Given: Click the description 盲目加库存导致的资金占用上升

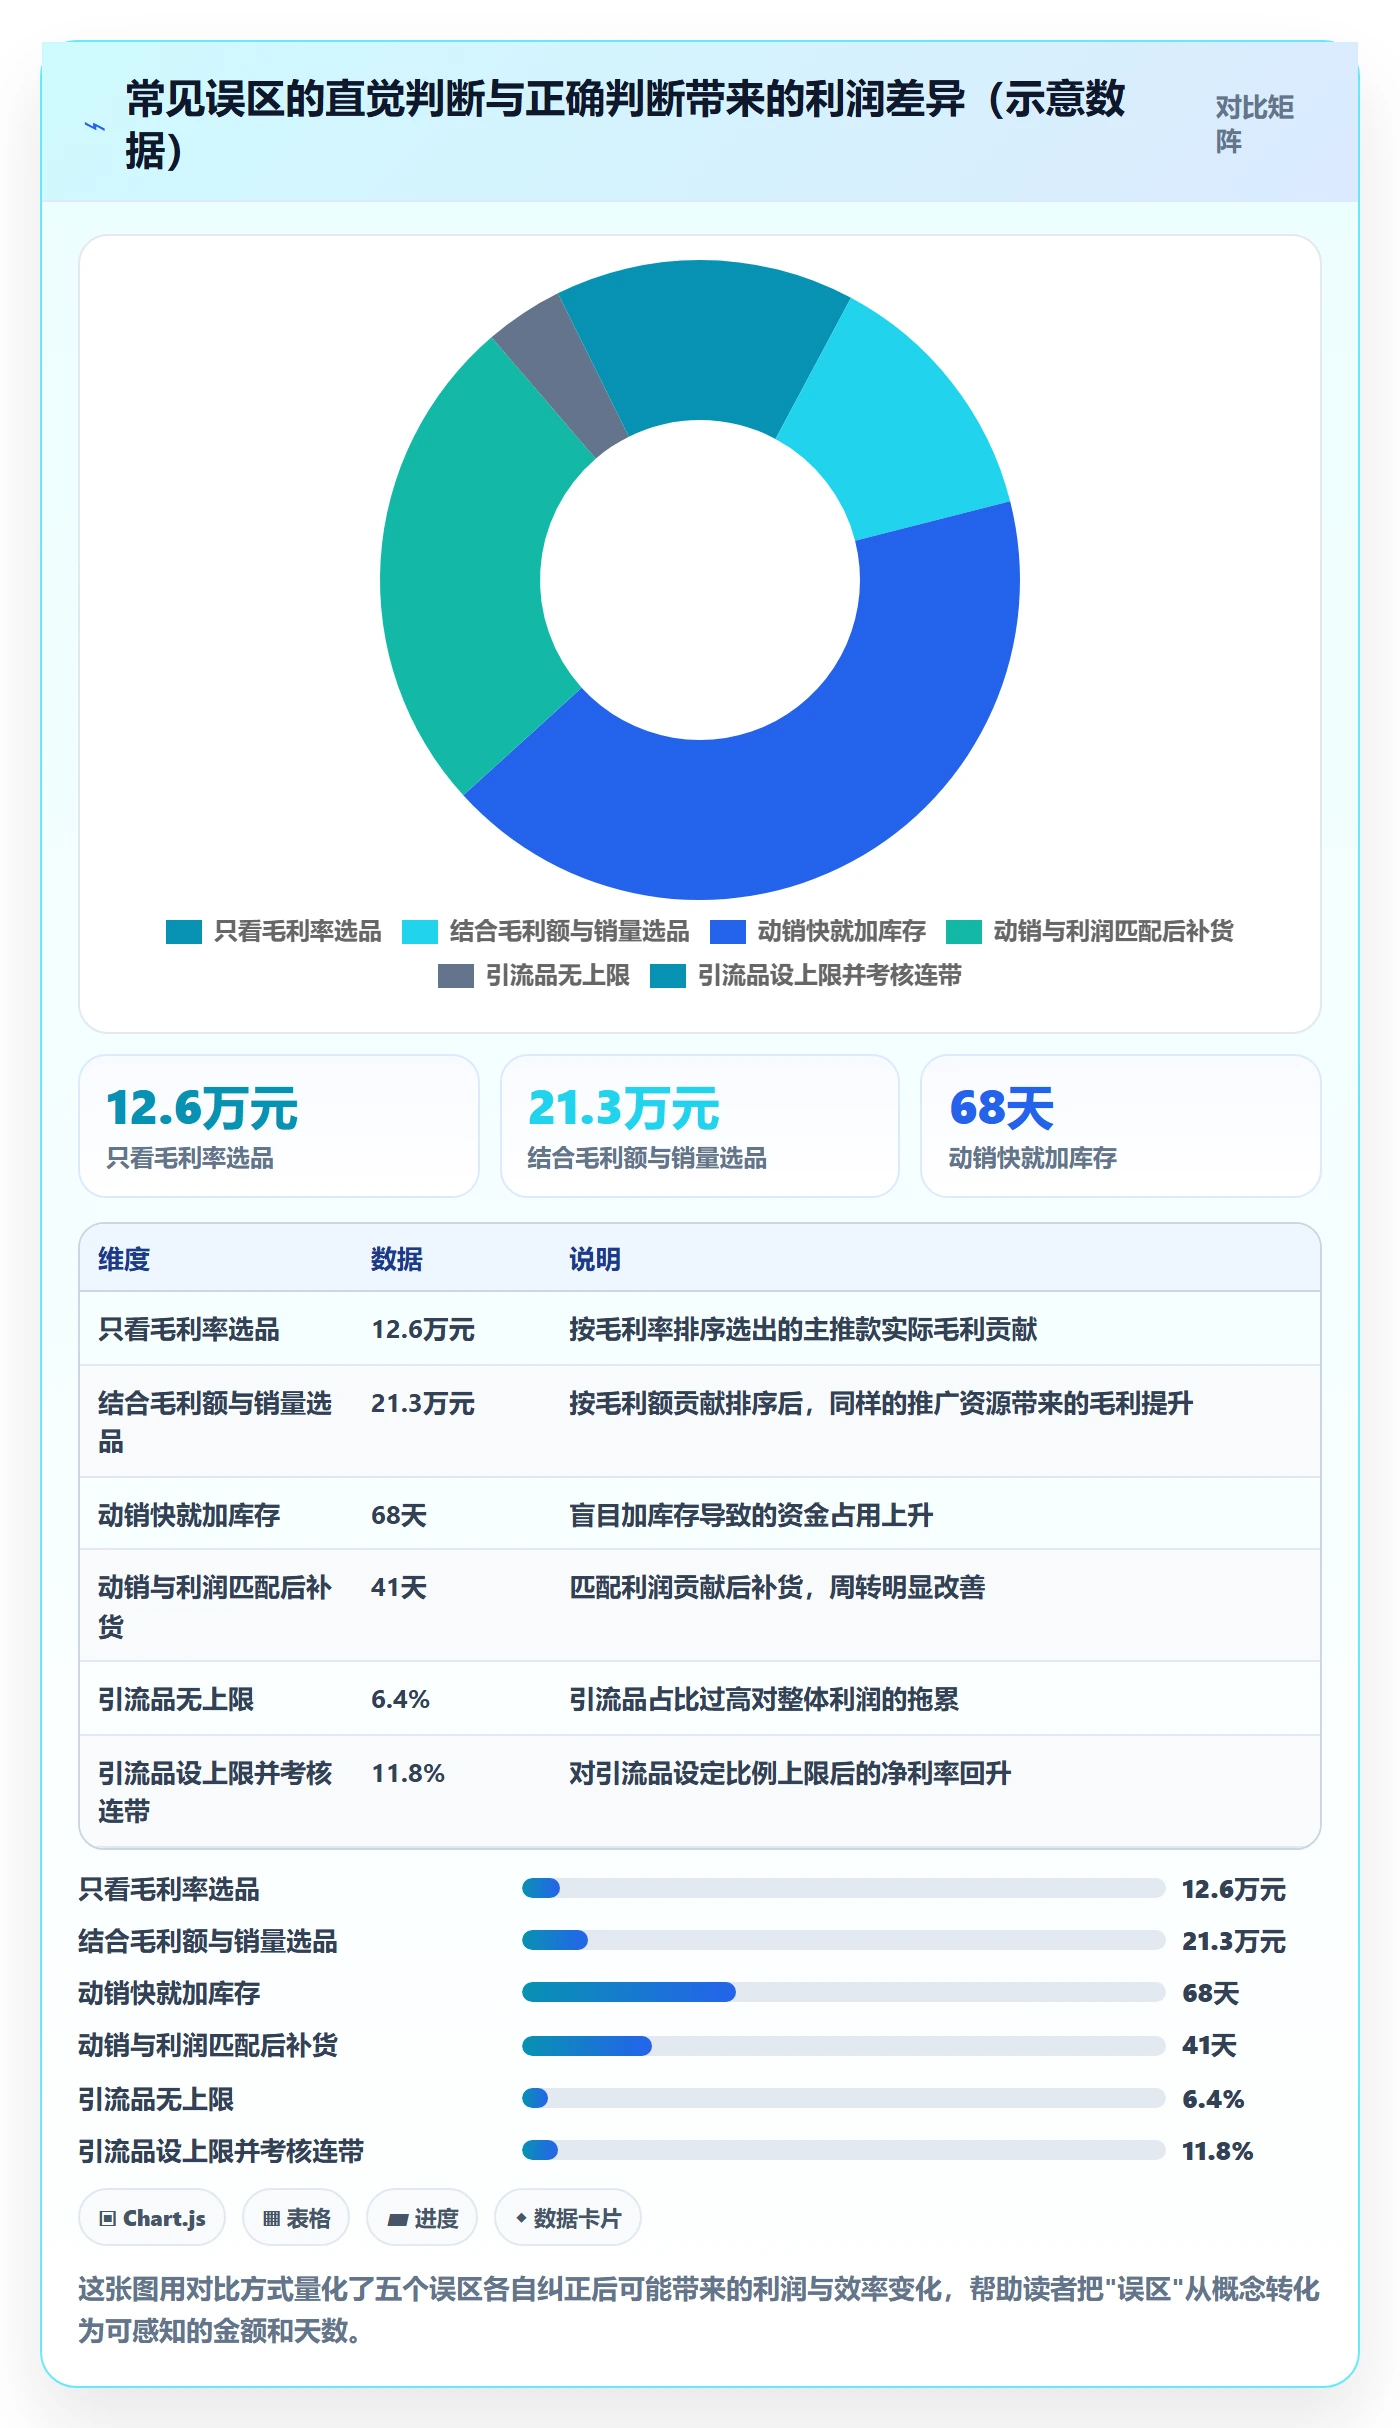Looking at the screenshot, I should 751,1515.
